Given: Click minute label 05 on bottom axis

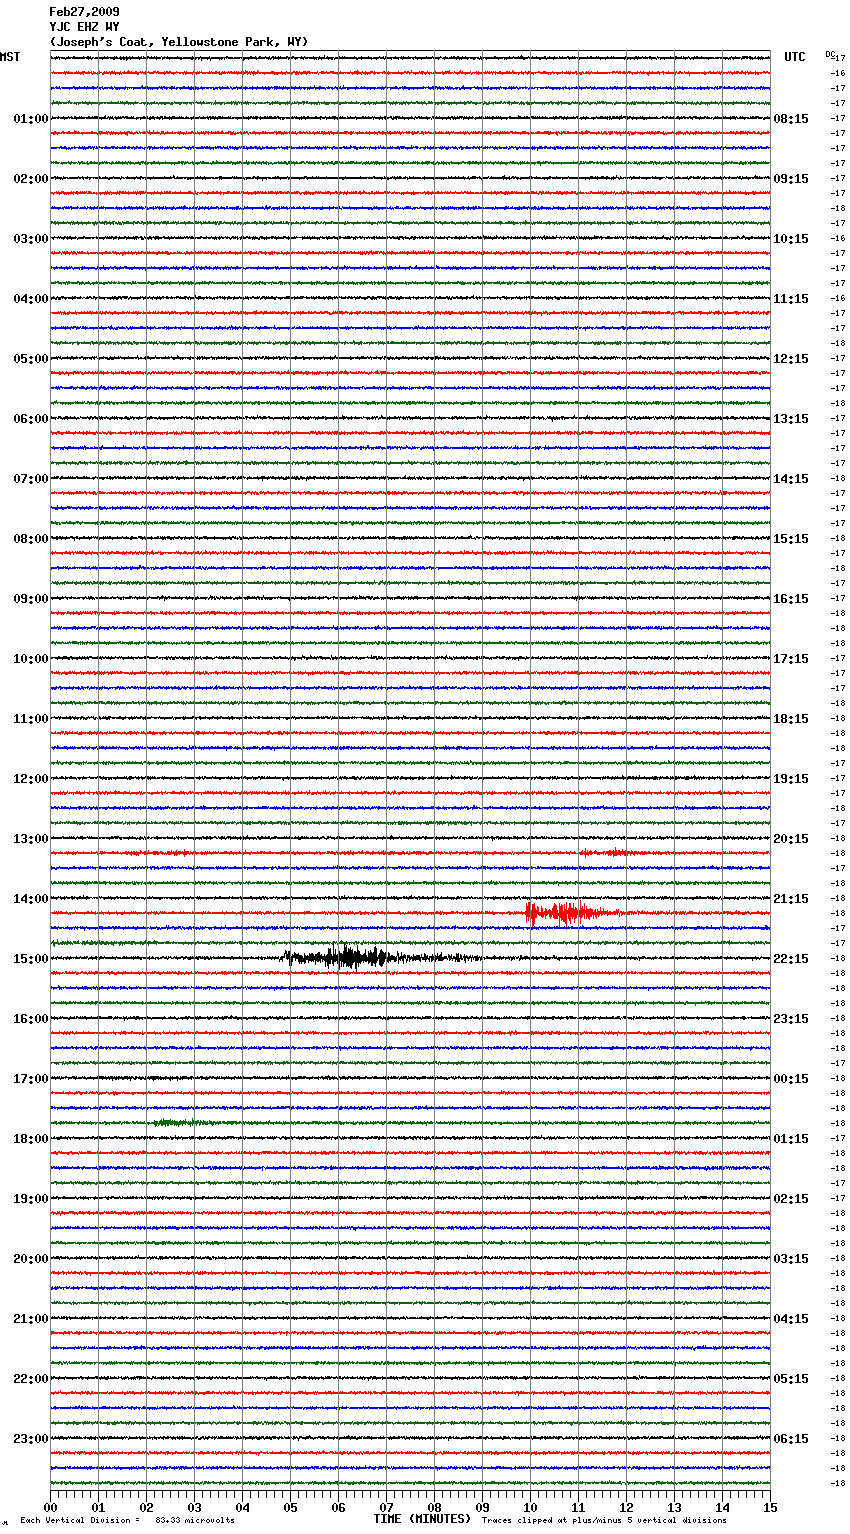Looking at the screenshot, I should coord(290,1508).
